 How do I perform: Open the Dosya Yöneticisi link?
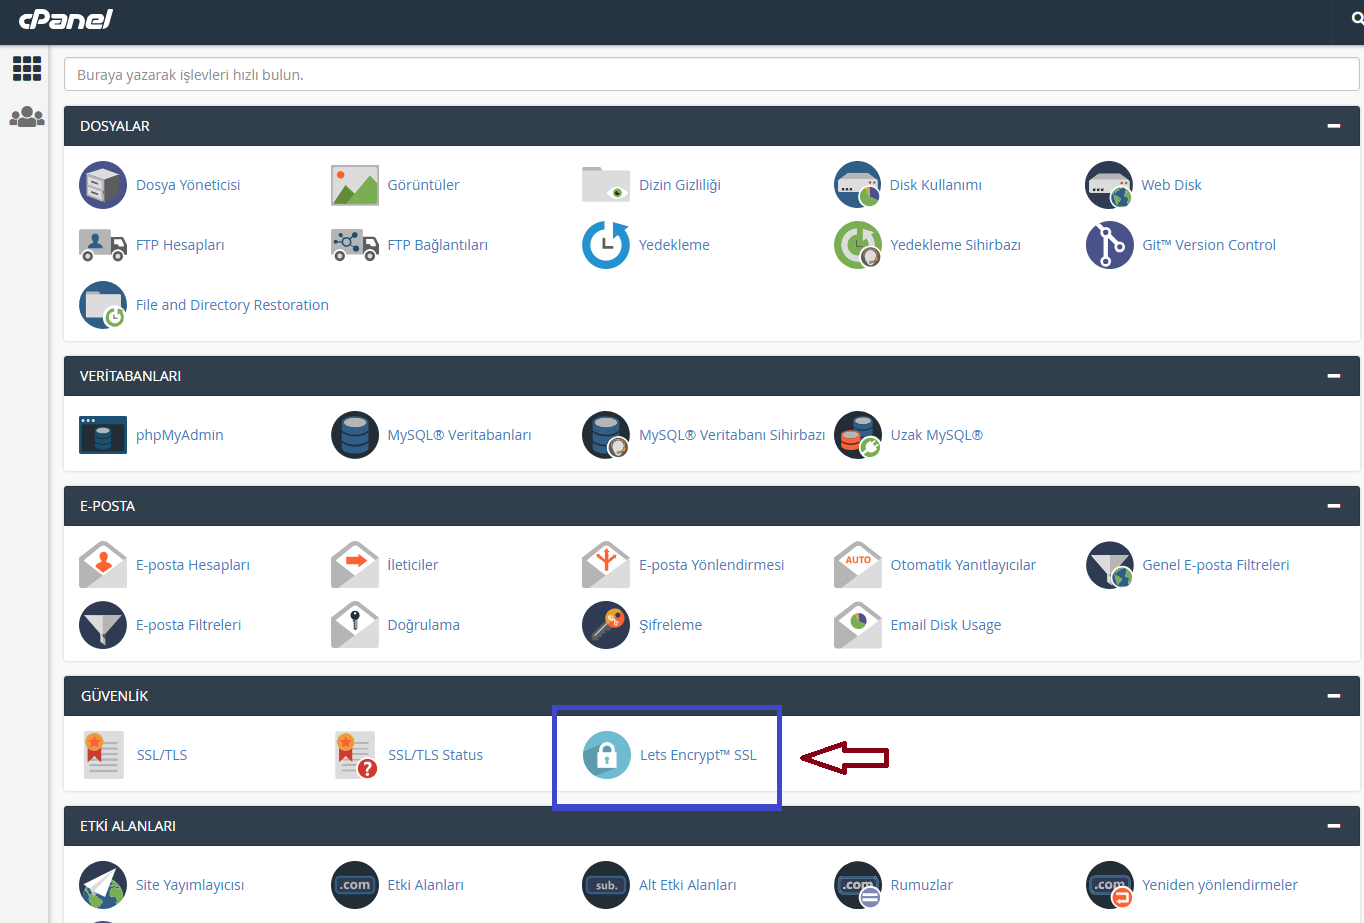[x=188, y=185]
